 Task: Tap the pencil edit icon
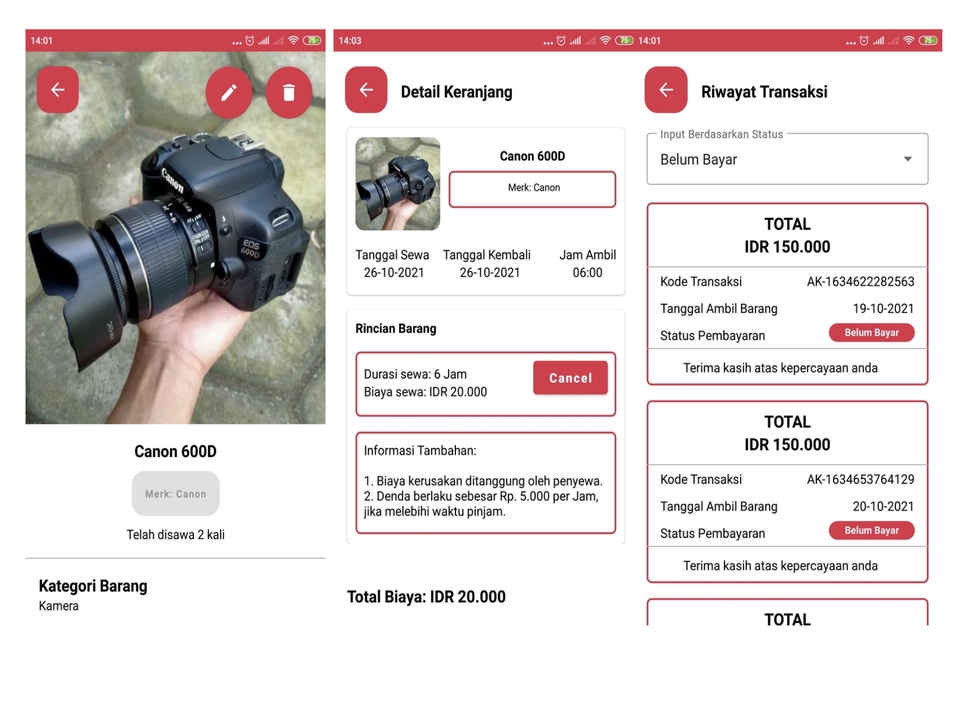[x=229, y=93]
